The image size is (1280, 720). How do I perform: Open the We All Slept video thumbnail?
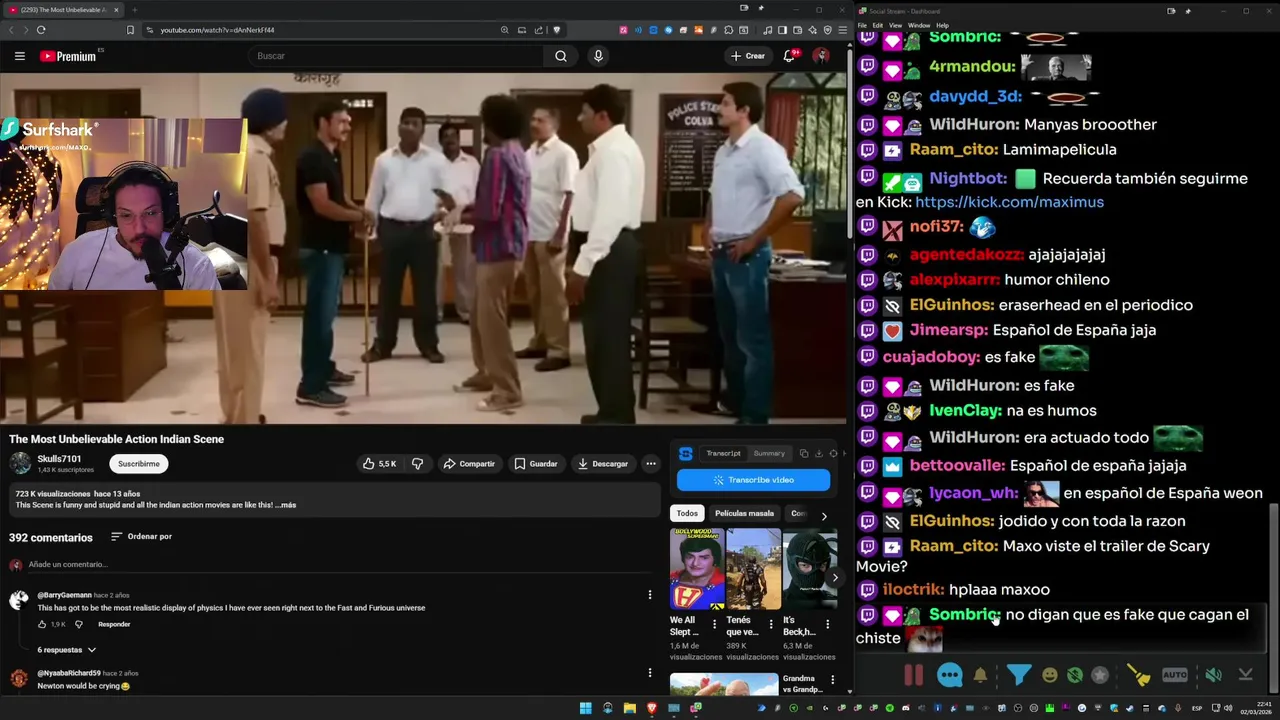(x=697, y=569)
